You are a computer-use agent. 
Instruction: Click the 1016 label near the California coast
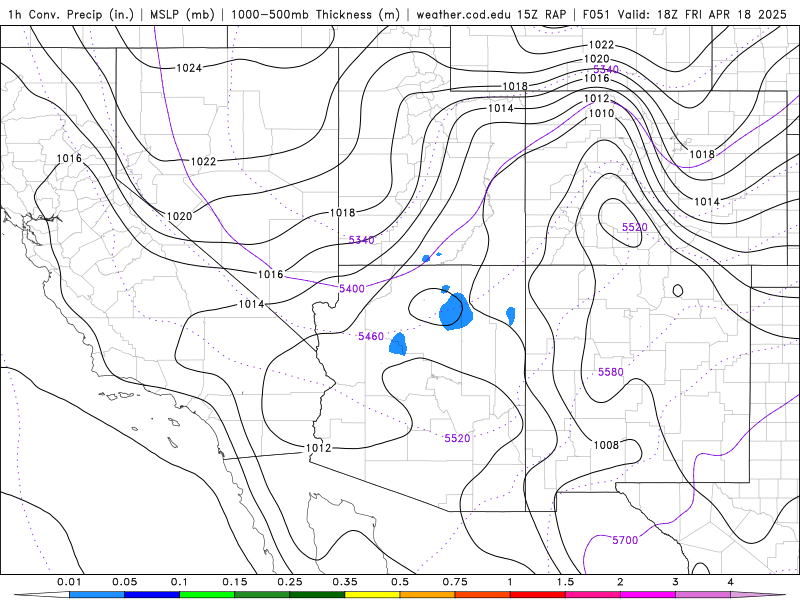(x=69, y=158)
